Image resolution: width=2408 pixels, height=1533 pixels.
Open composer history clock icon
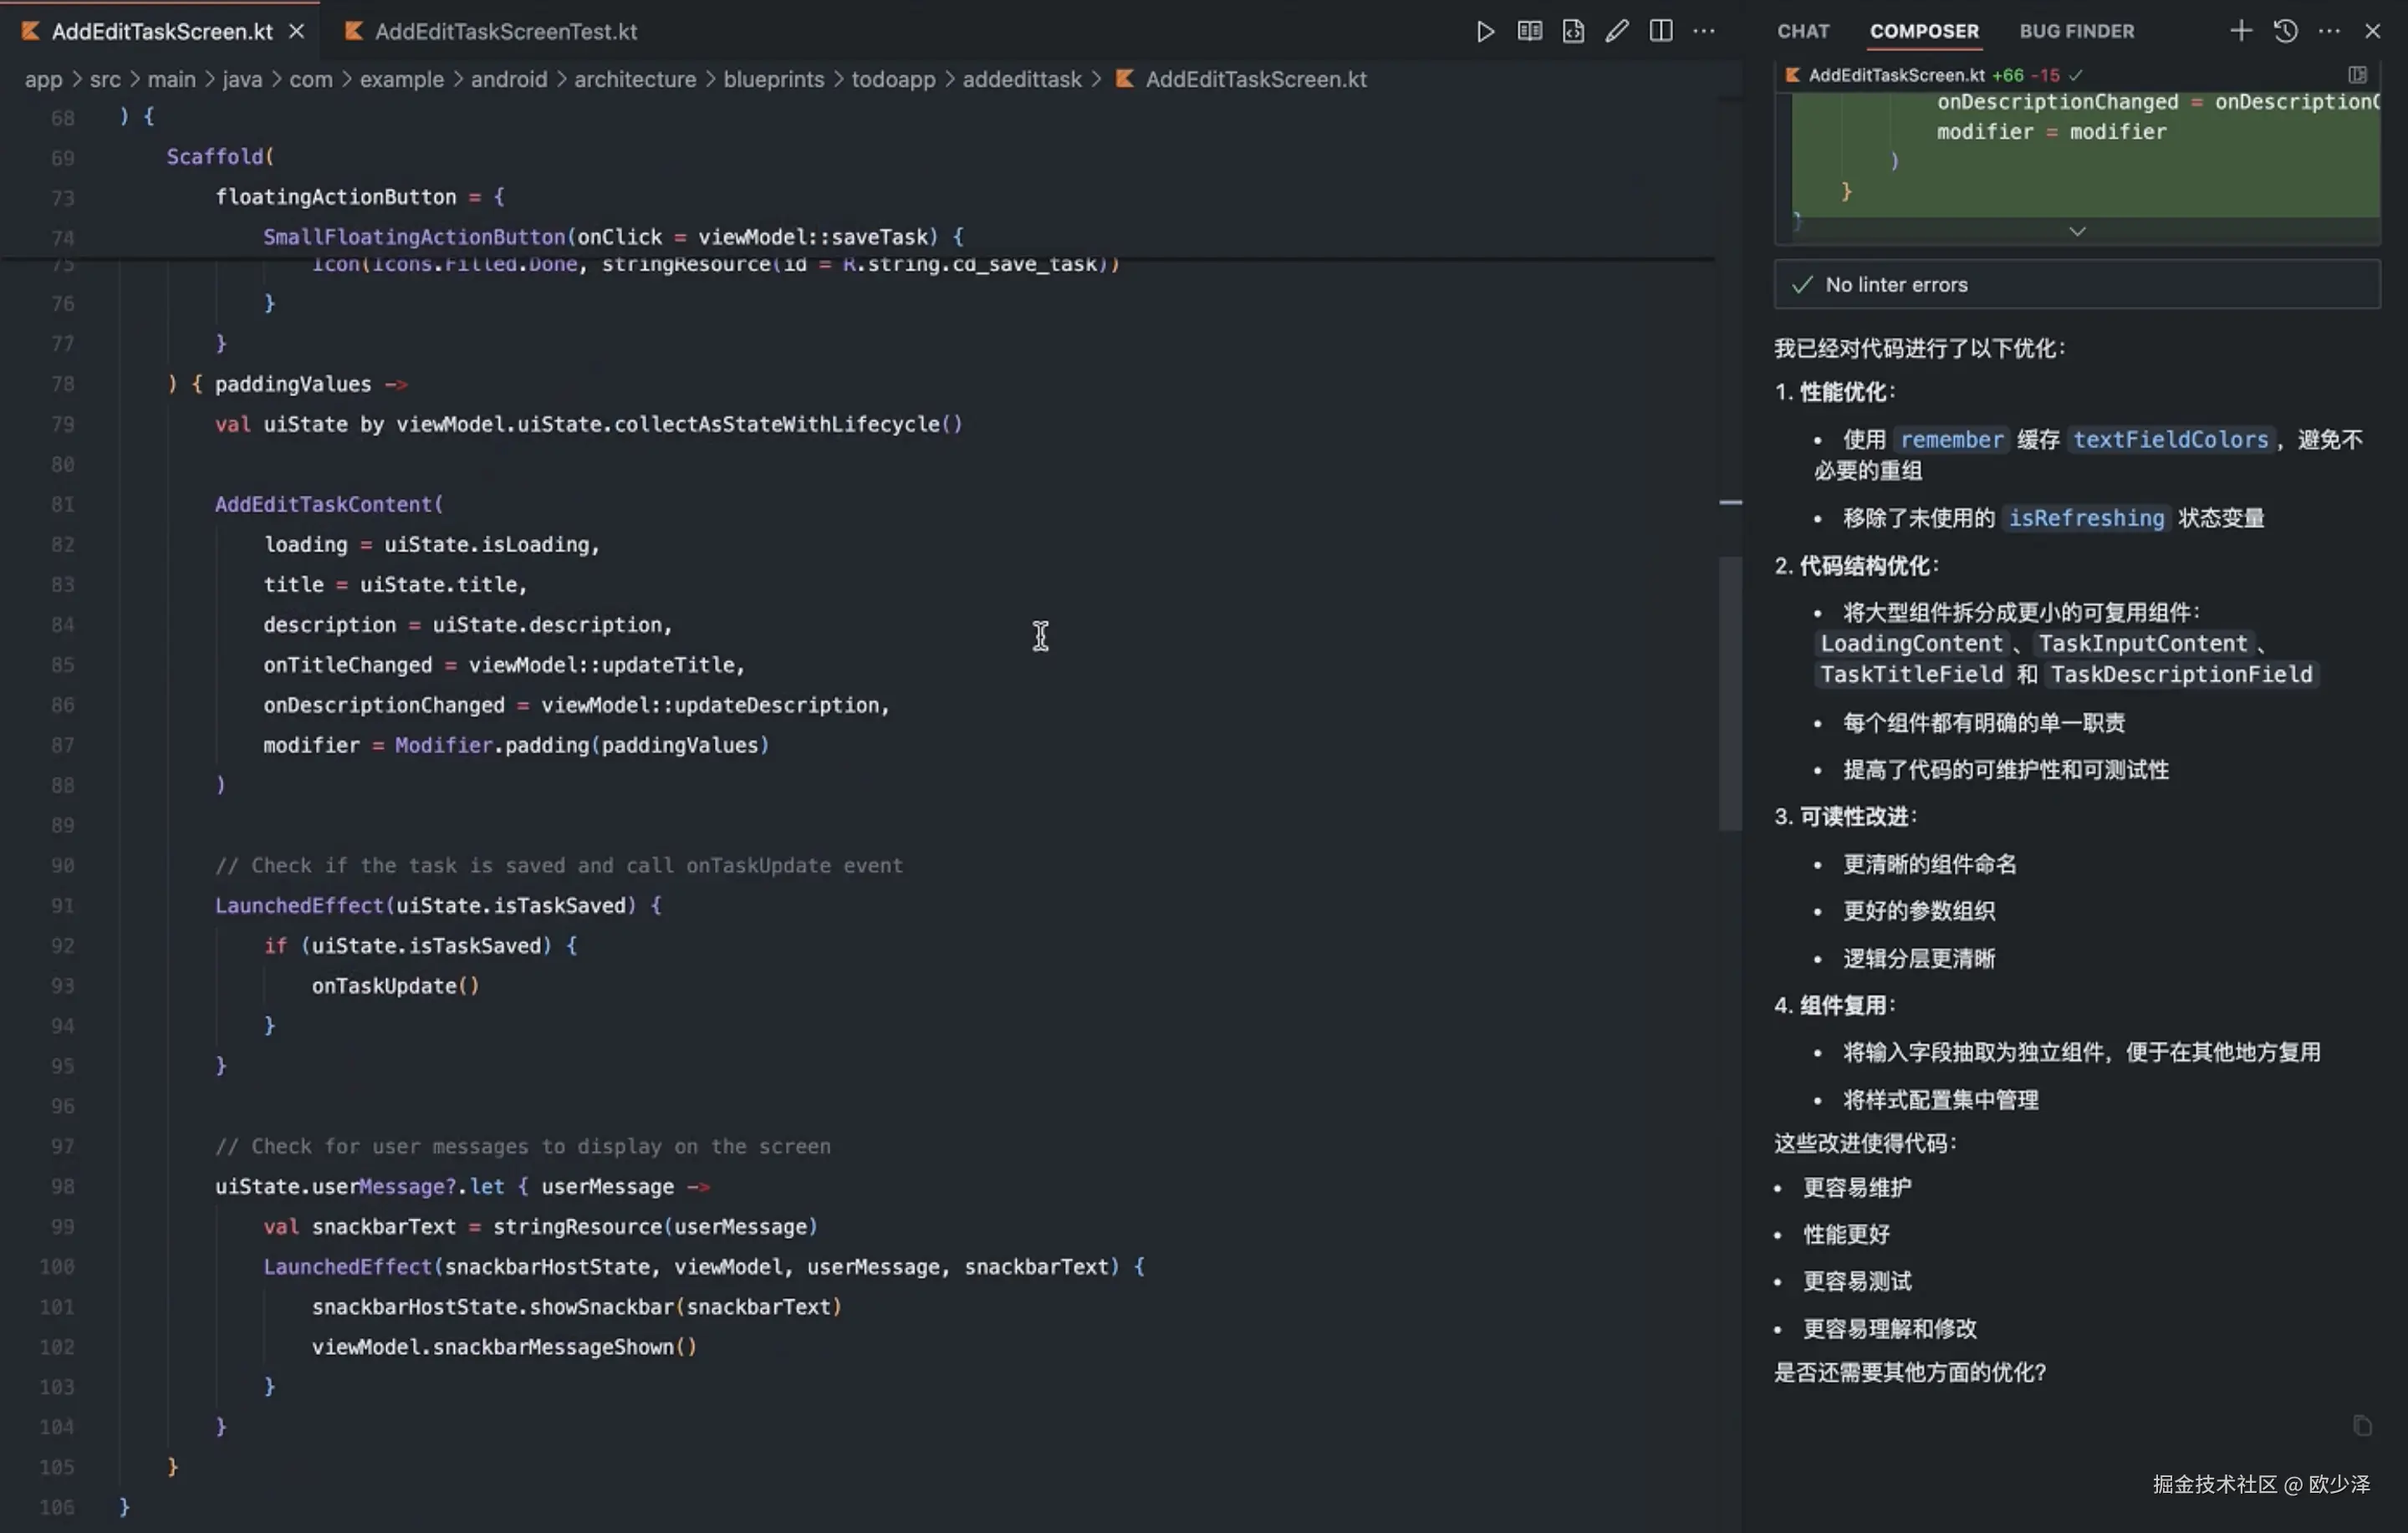(2285, 31)
